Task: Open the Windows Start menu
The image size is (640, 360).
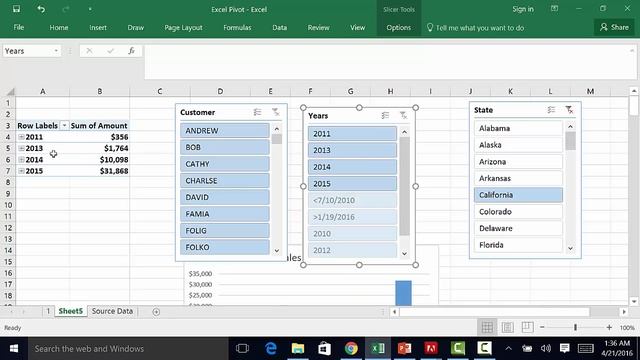Action: [13, 349]
